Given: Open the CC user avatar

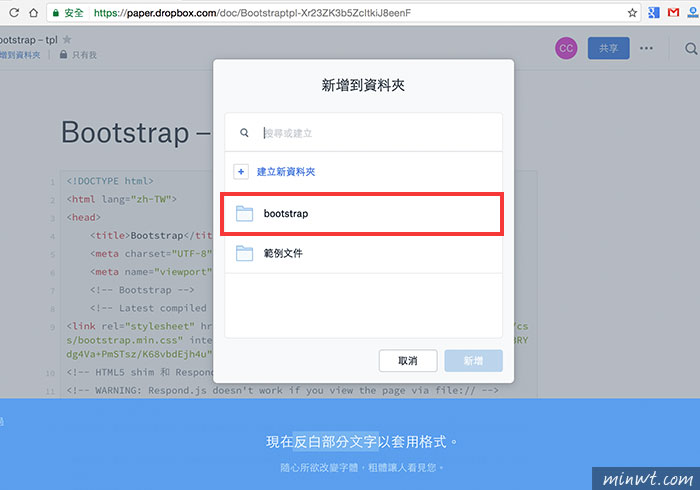Looking at the screenshot, I should (x=566, y=48).
